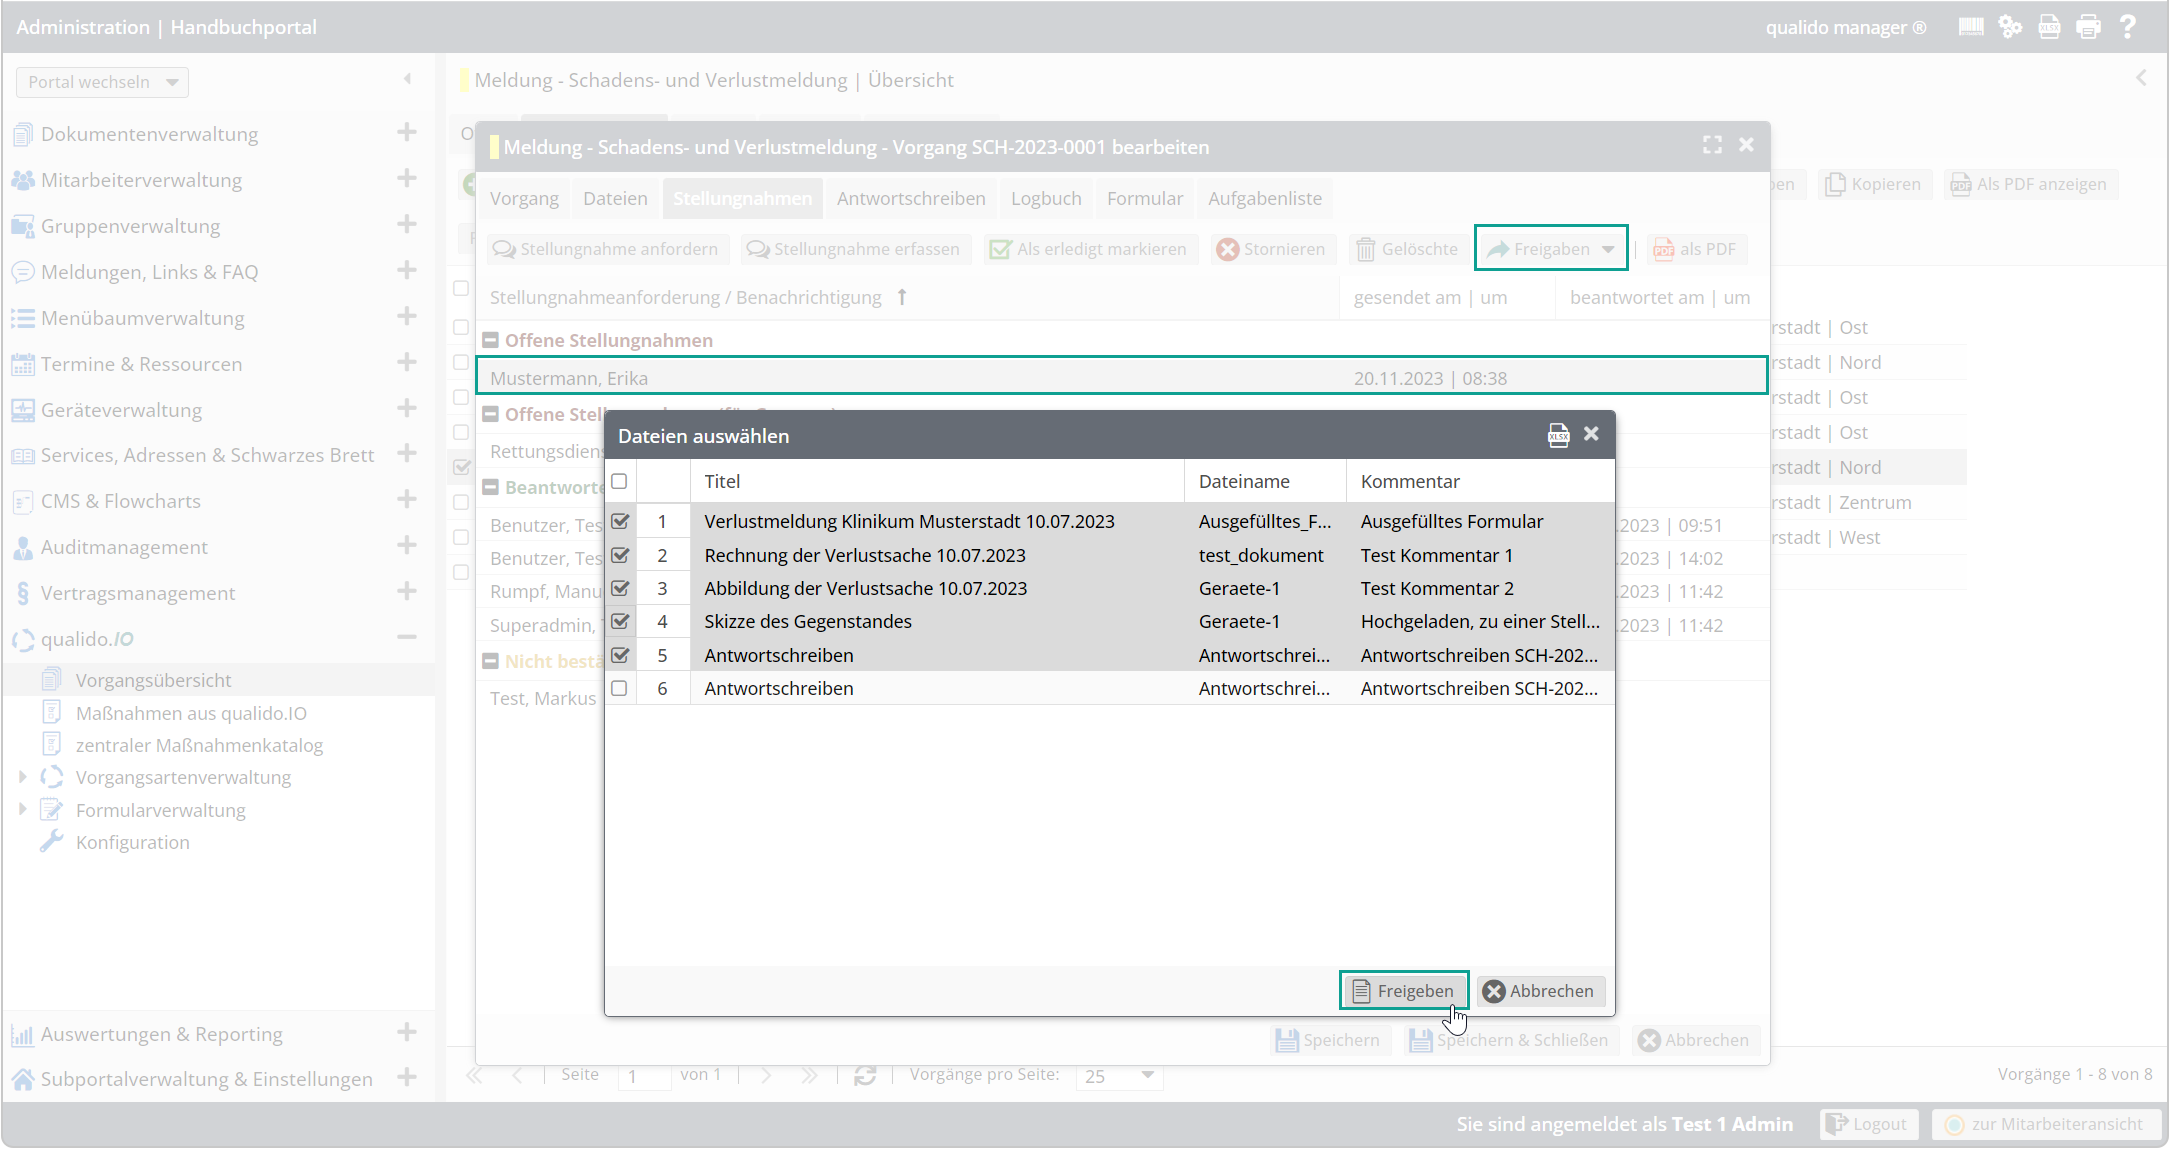Collapse right panel with top-right chevron
The height and width of the screenshot is (1150, 2171).
pos(2141,78)
